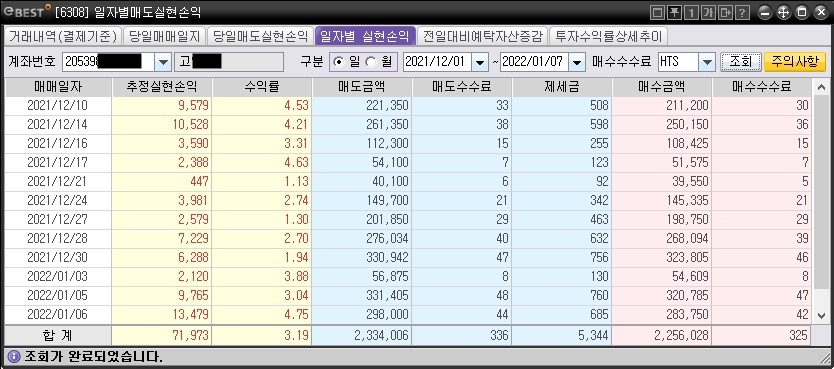The width and height of the screenshot is (834, 369).
Task: Click the date cell 2021/12/24
Action: tap(57, 200)
